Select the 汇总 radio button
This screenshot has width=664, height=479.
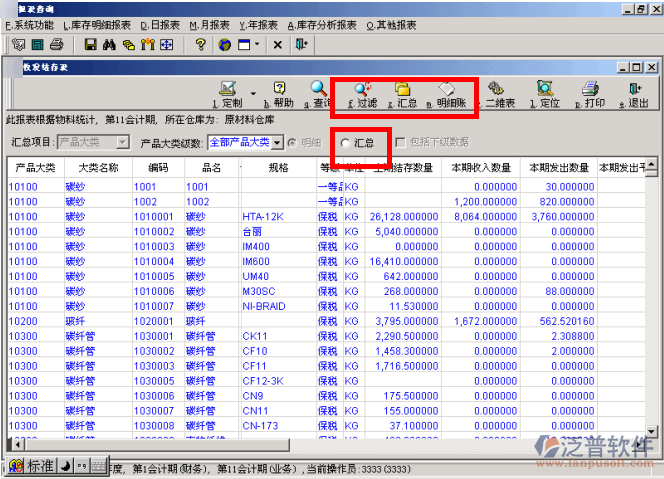click(346, 143)
